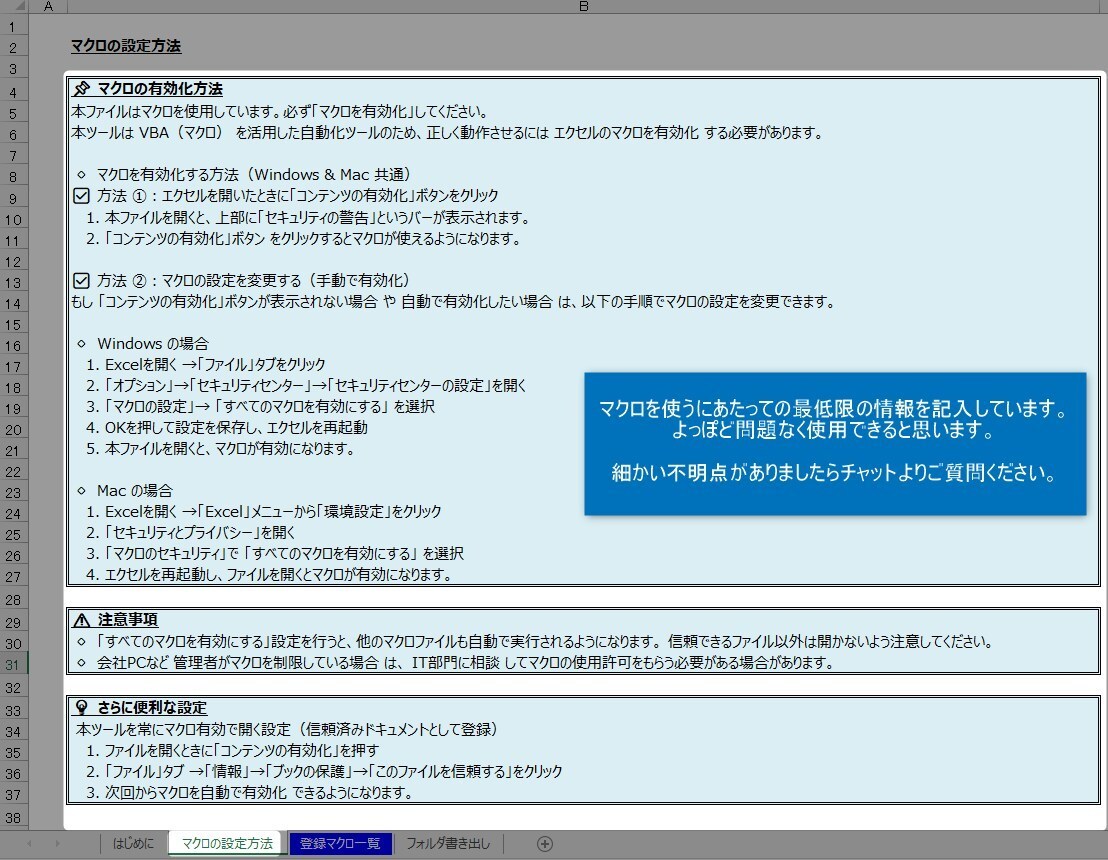Click the pin icon beside マクロの有効化方法
This screenshot has height=860, width=1108.
(x=82, y=88)
